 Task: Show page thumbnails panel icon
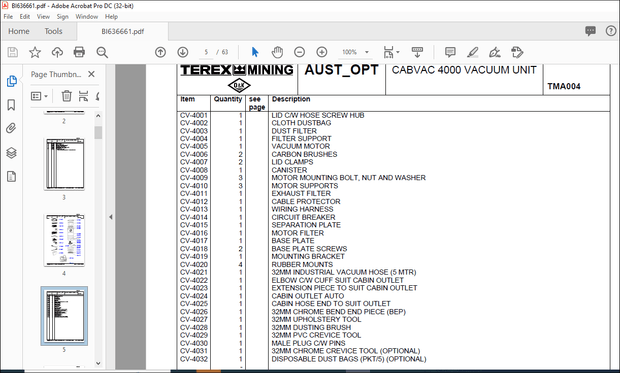(11, 81)
